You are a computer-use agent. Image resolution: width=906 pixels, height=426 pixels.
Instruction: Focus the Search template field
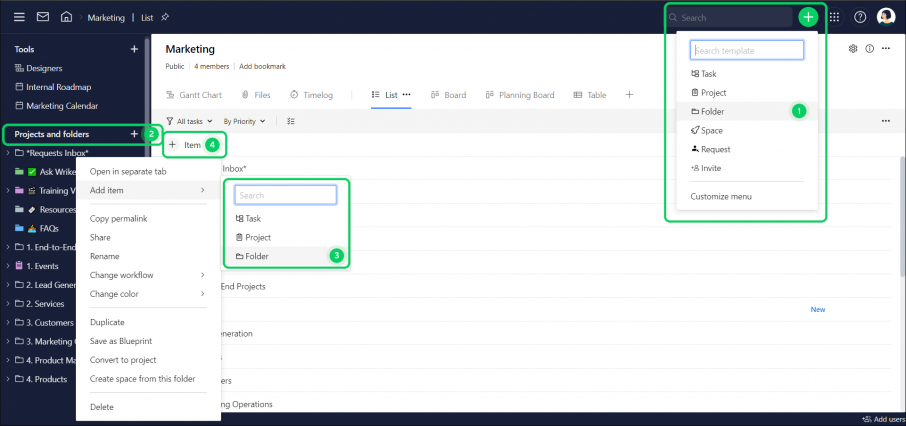click(x=747, y=50)
